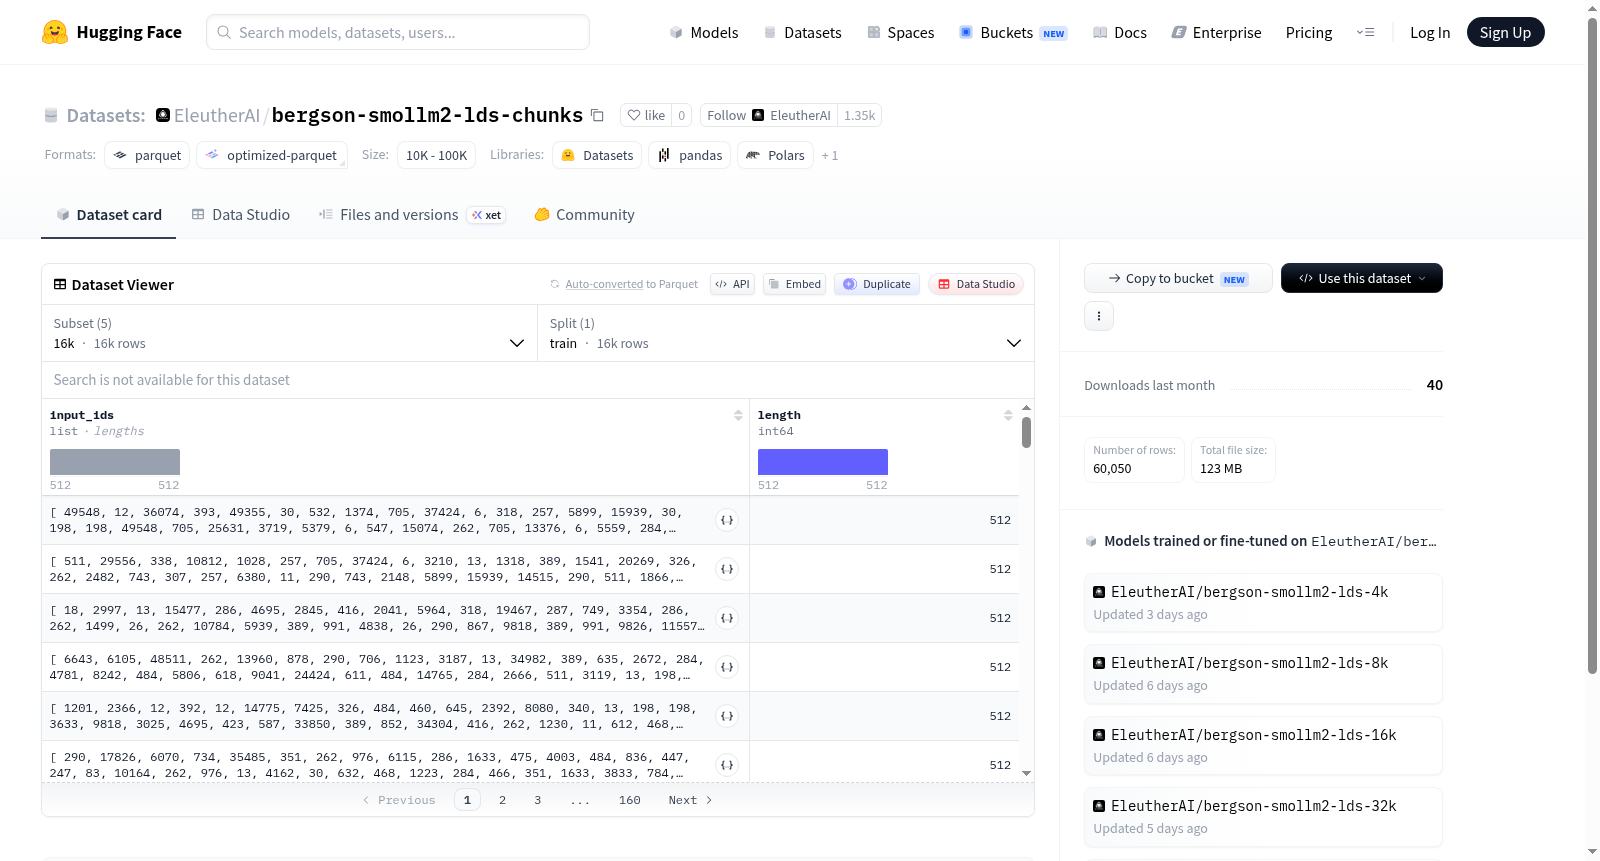Expand input_ids cell for row starting 1201
The height and width of the screenshot is (861, 1600).
coord(727,716)
